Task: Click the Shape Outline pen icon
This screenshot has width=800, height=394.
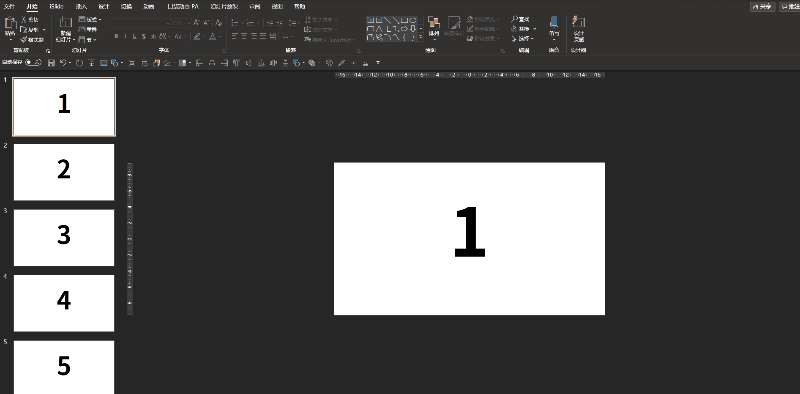Action: pyautogui.click(x=470, y=29)
